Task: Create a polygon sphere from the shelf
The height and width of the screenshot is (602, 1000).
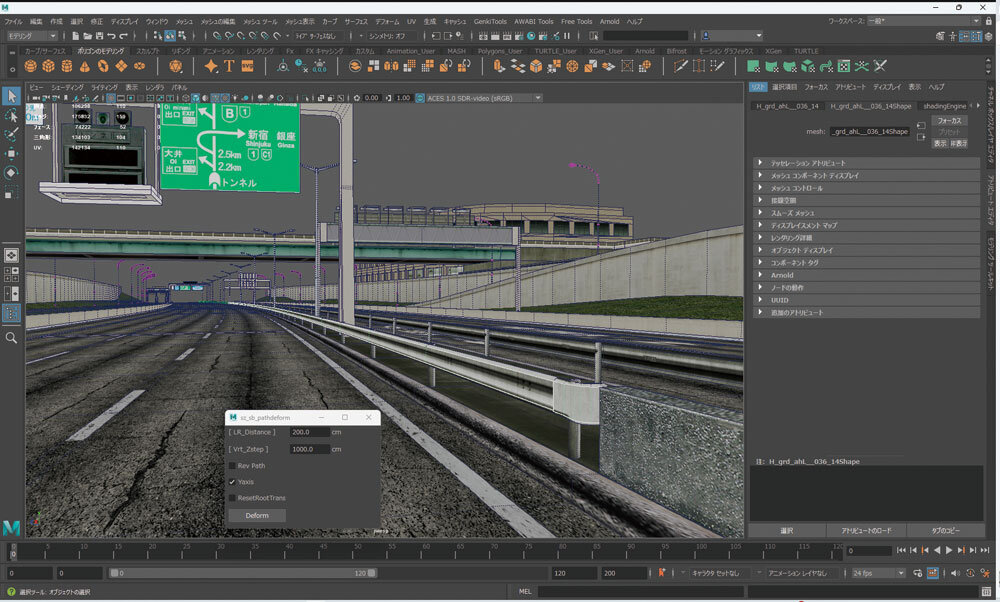Action: tap(30, 66)
